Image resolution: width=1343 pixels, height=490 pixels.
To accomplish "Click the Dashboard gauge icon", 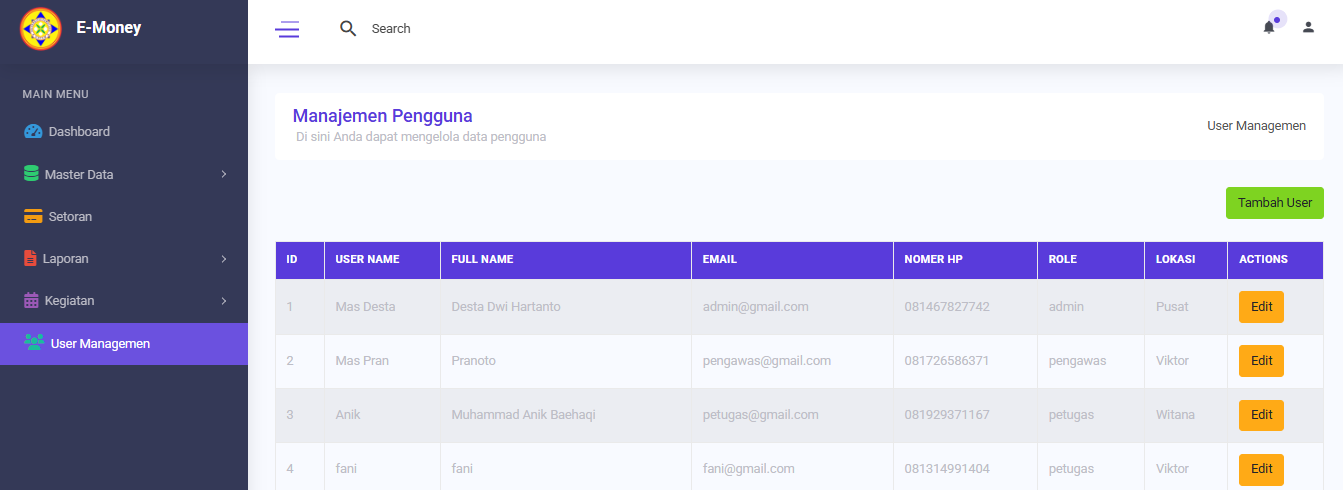I will click(x=33, y=132).
